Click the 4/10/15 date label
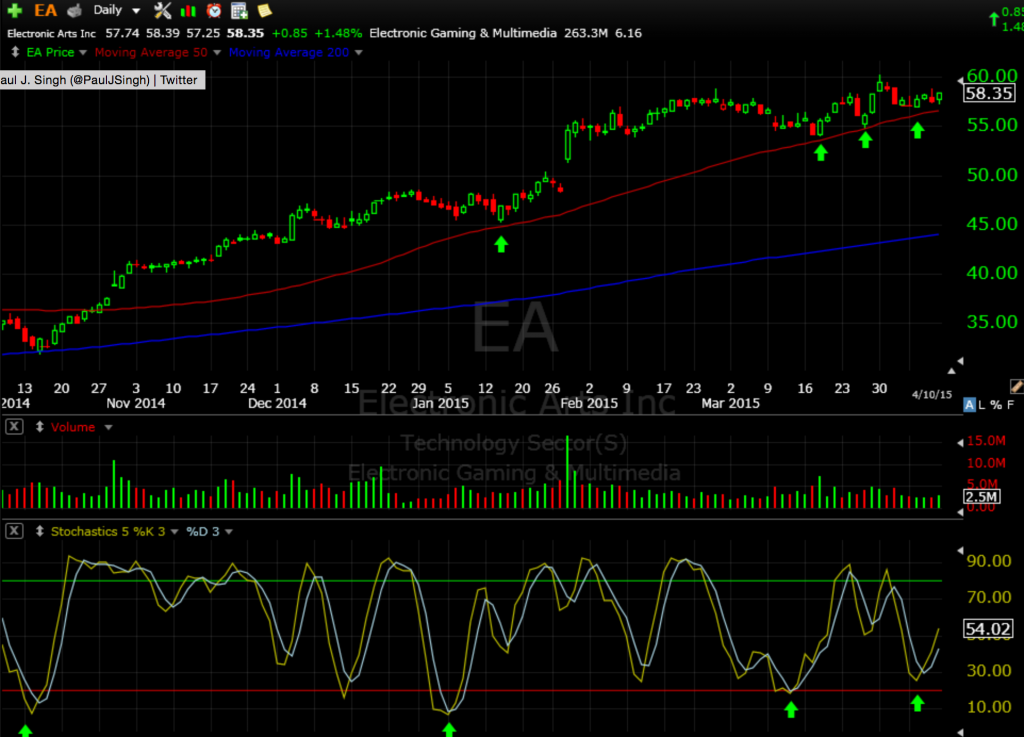This screenshot has width=1024, height=737. point(932,394)
